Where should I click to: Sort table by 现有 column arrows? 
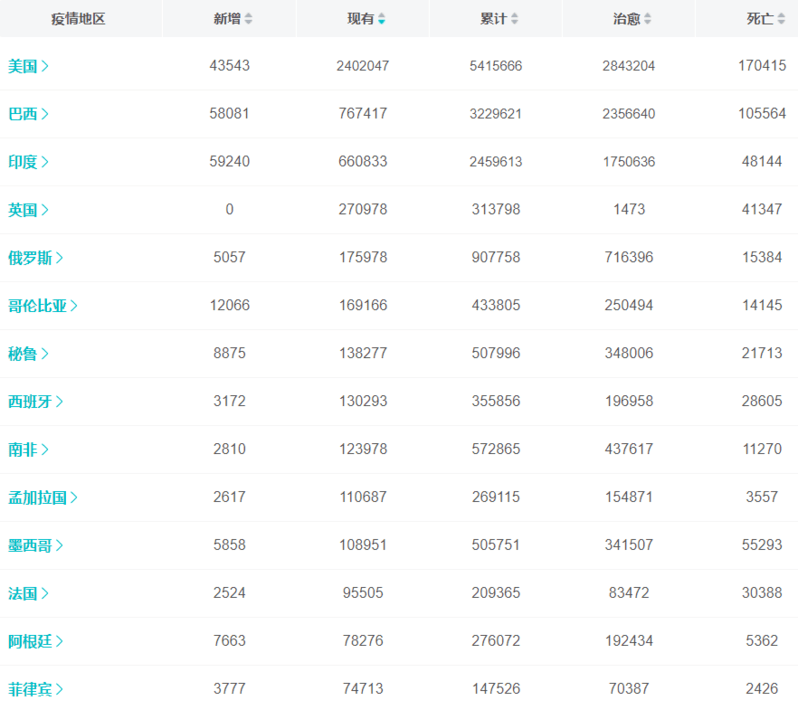(x=382, y=19)
